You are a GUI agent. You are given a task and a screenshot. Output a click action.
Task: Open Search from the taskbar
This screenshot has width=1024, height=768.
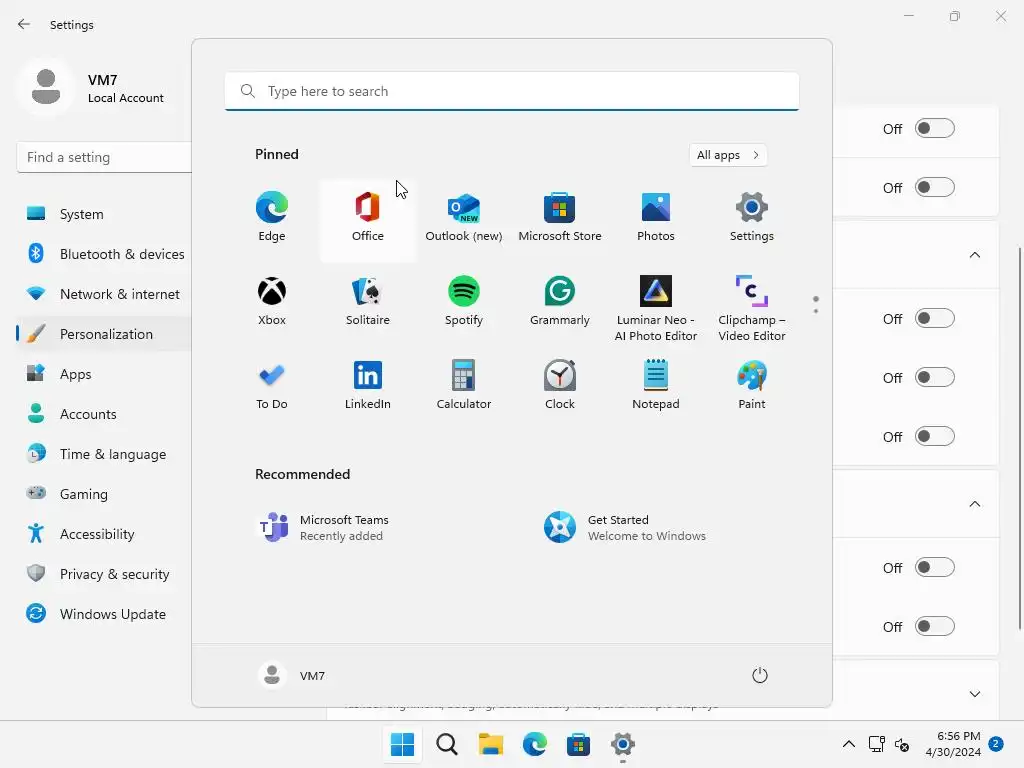point(447,744)
